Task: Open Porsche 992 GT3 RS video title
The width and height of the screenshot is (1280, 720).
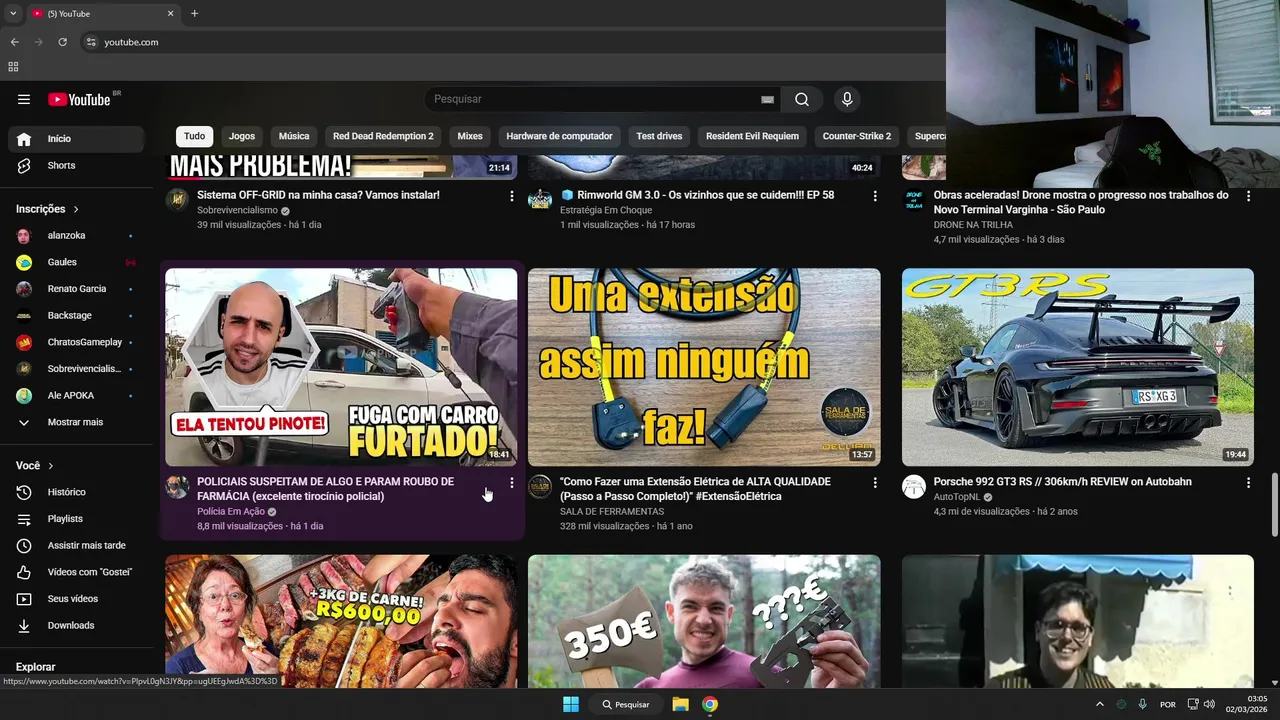Action: pyautogui.click(x=1063, y=482)
